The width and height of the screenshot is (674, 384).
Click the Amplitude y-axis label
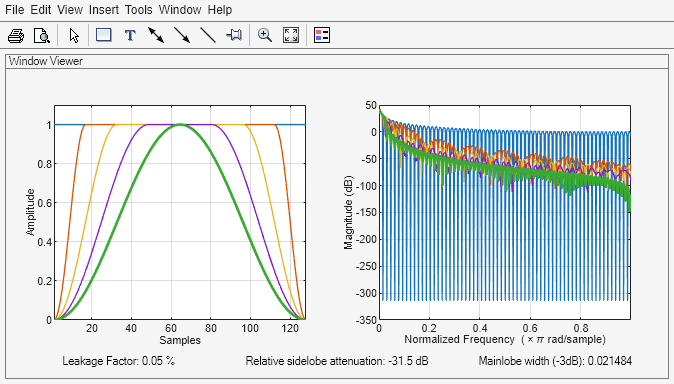tap(30, 212)
